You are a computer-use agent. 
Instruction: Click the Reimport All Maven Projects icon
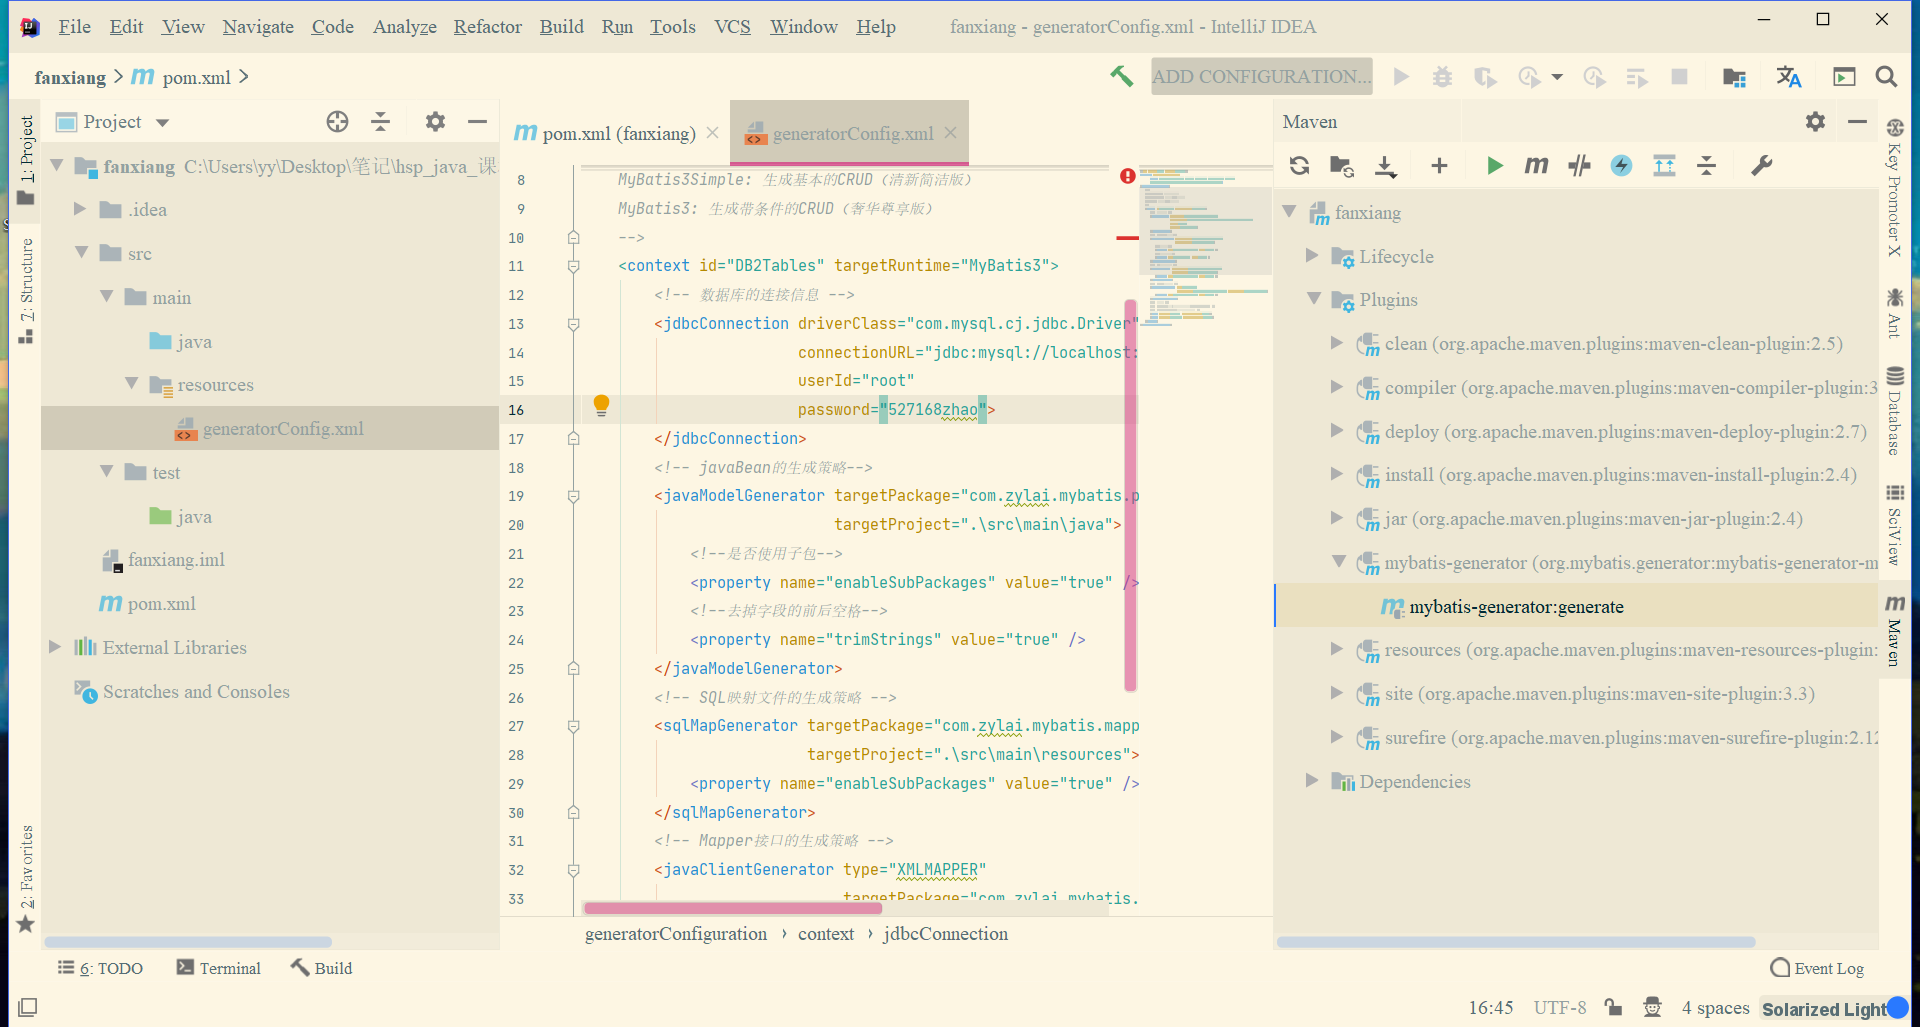pyautogui.click(x=1299, y=166)
